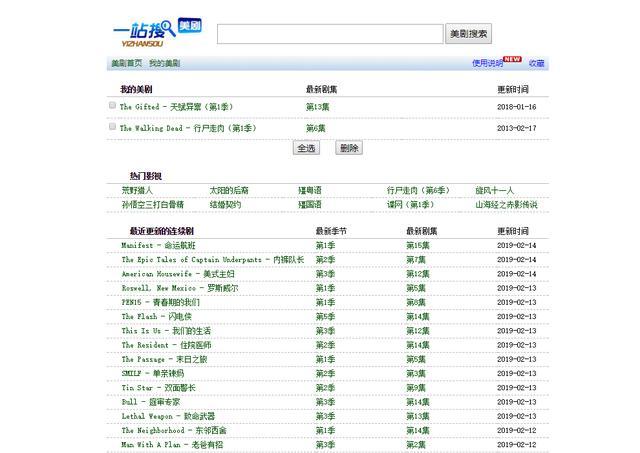640x453 pixels.
Task: Open the 我的美剧 nav item
Action: (x=164, y=63)
